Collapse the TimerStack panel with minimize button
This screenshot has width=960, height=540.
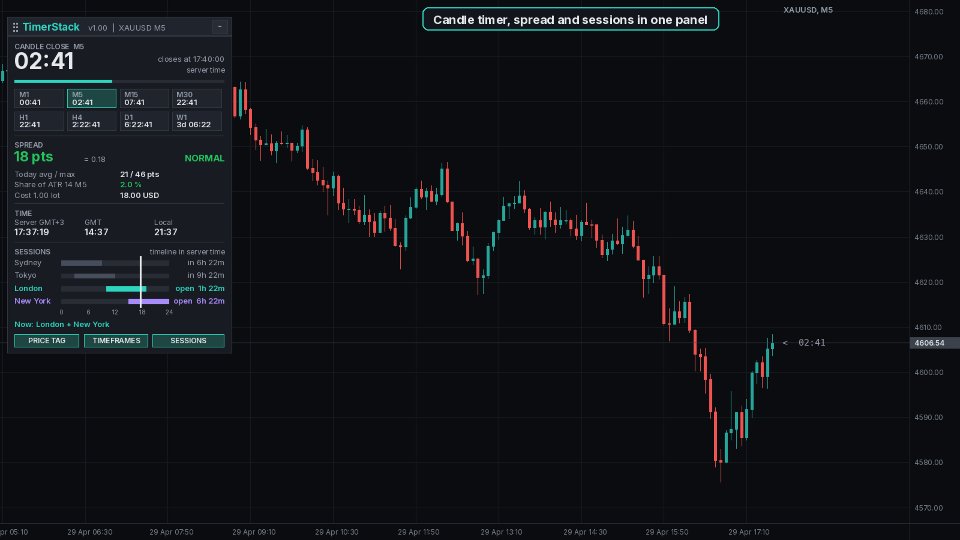(x=220, y=27)
